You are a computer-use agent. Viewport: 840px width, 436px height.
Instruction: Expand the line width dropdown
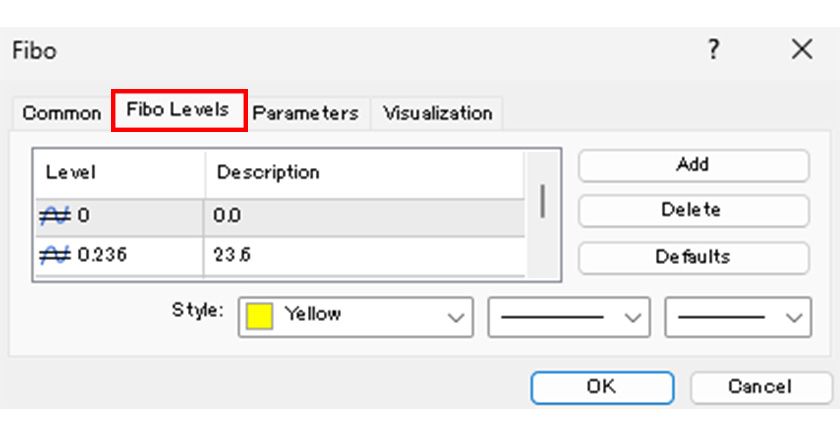794,317
